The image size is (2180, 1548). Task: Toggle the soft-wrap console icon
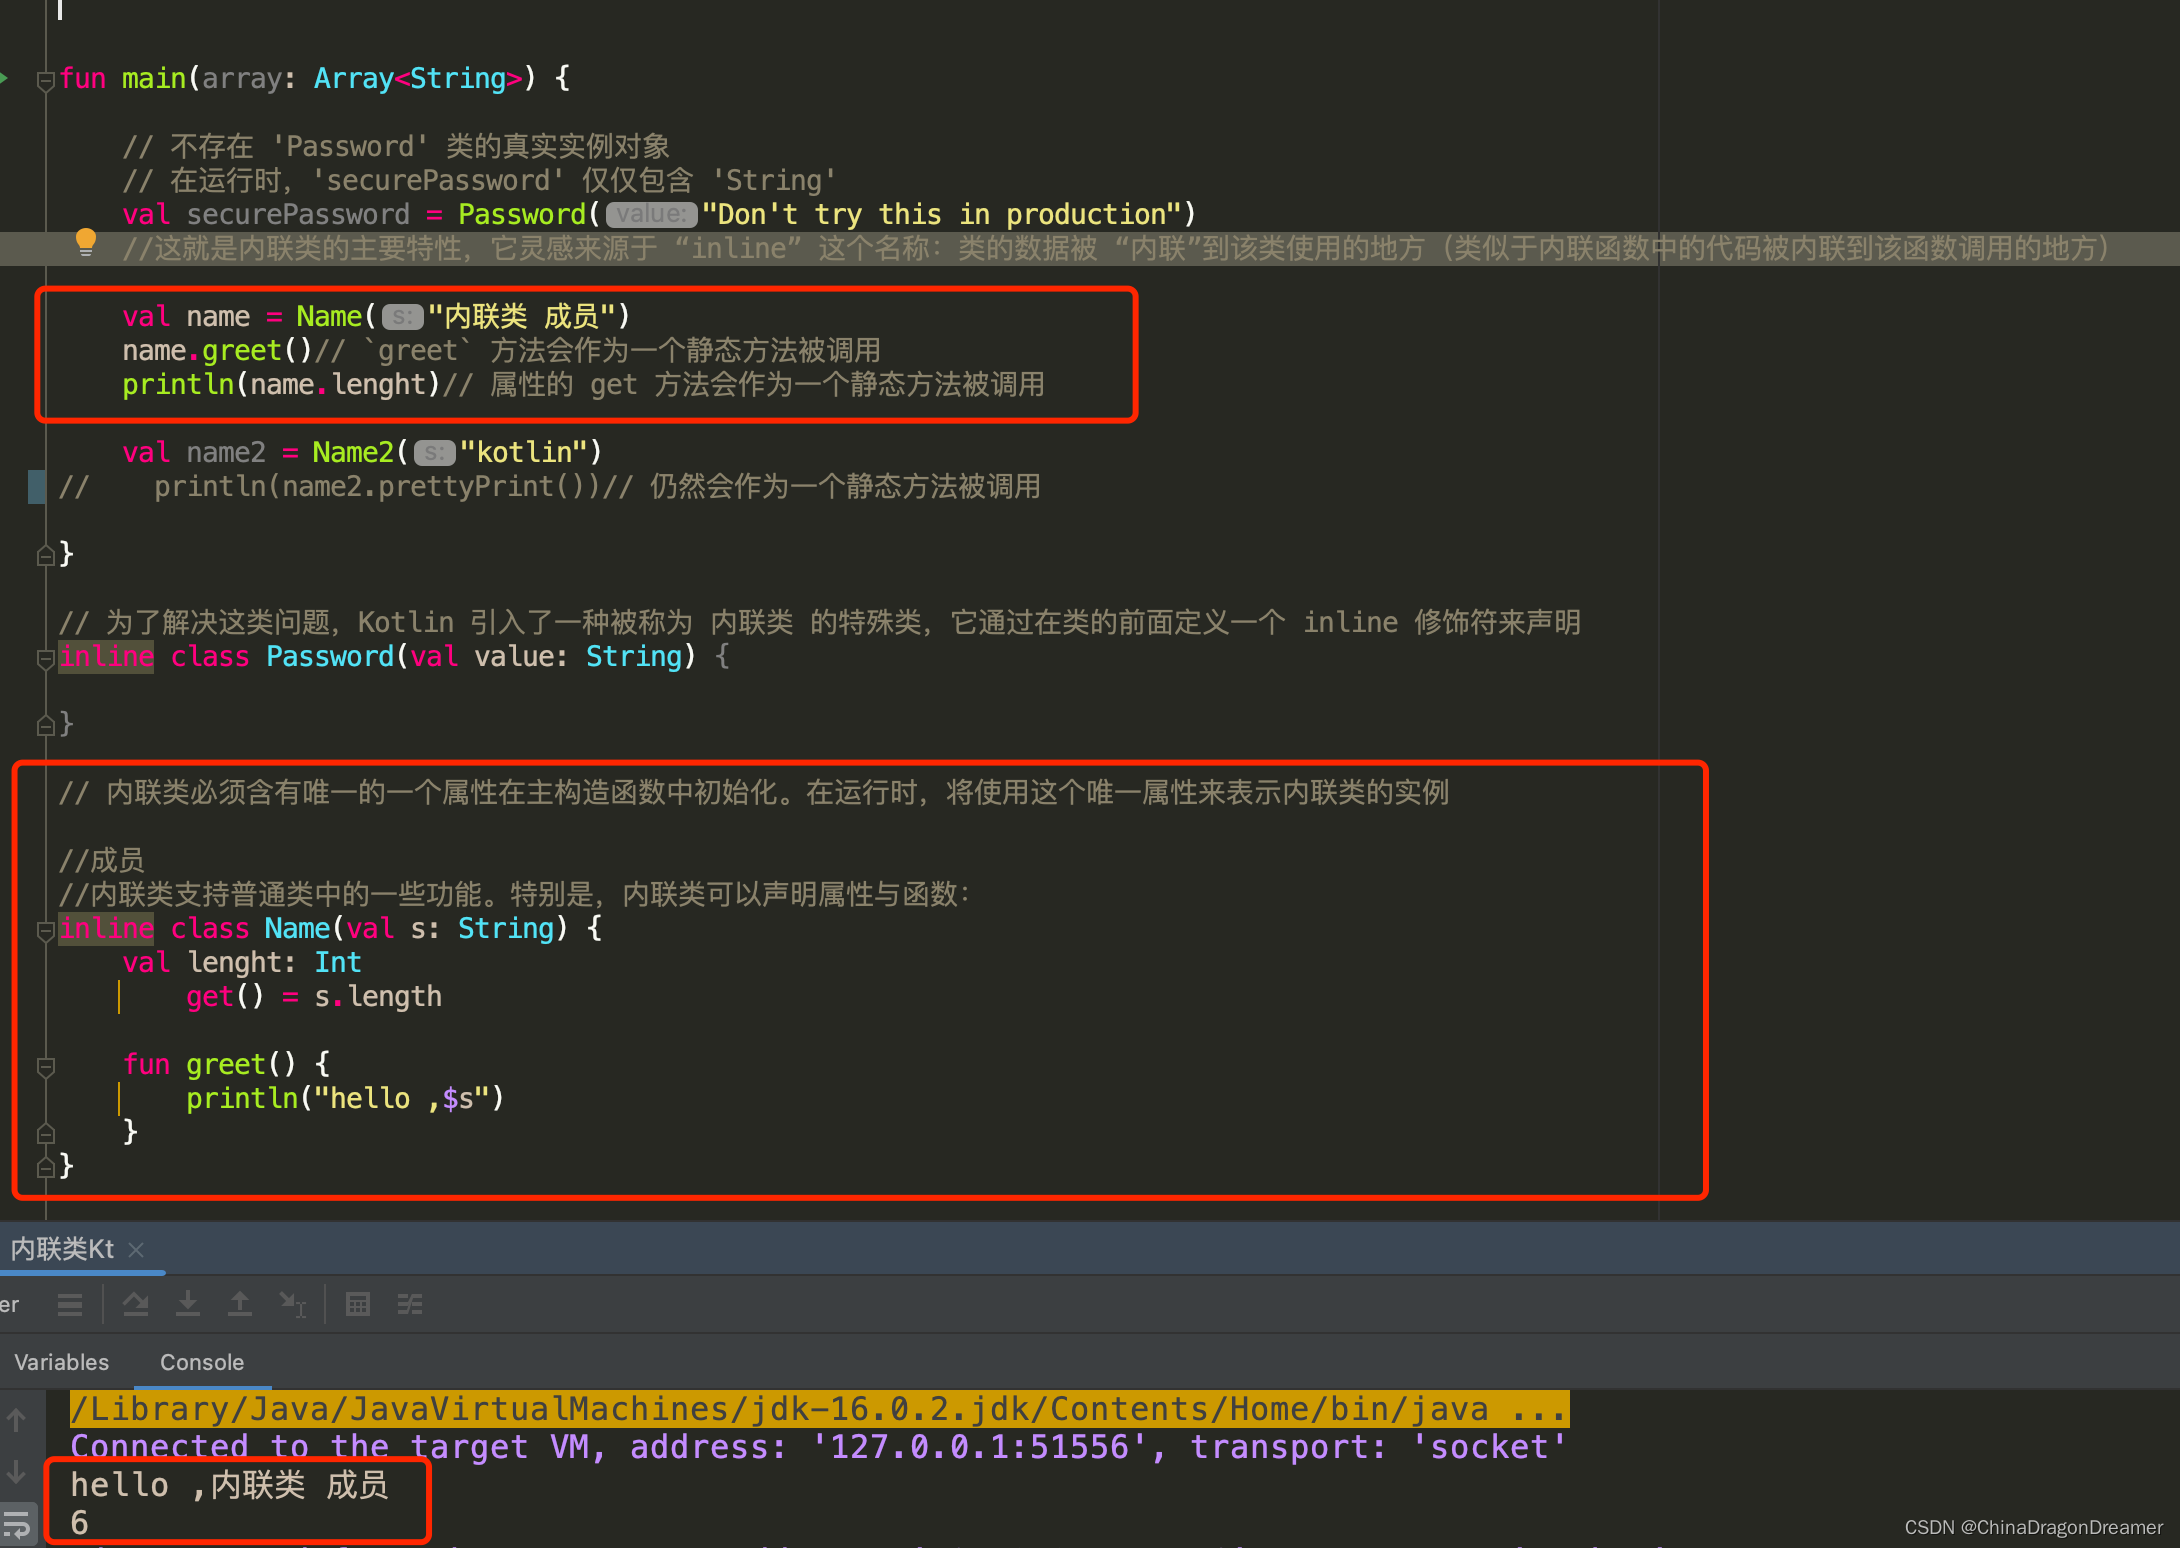[x=17, y=1525]
